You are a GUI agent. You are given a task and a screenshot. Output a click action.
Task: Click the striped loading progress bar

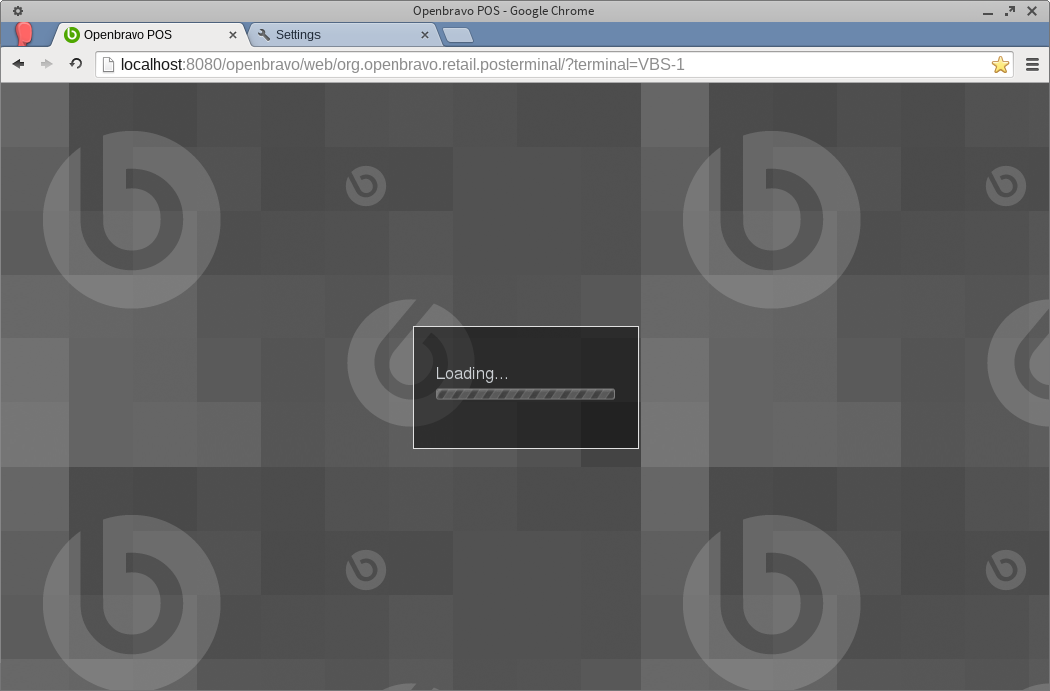(525, 394)
